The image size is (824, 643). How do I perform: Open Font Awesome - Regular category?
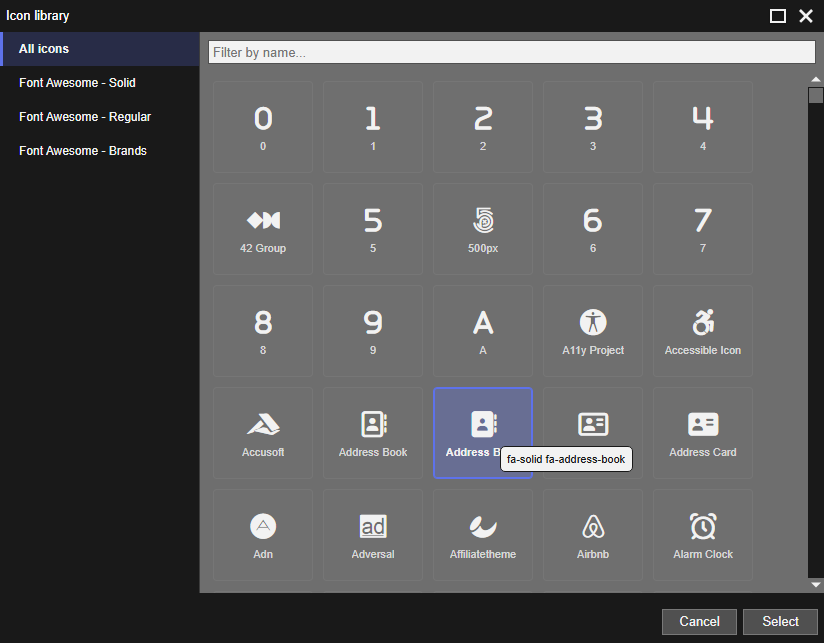[x=100, y=117]
